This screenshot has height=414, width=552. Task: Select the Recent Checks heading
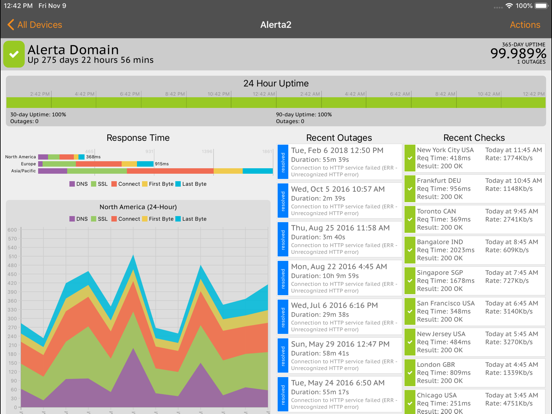tap(474, 138)
